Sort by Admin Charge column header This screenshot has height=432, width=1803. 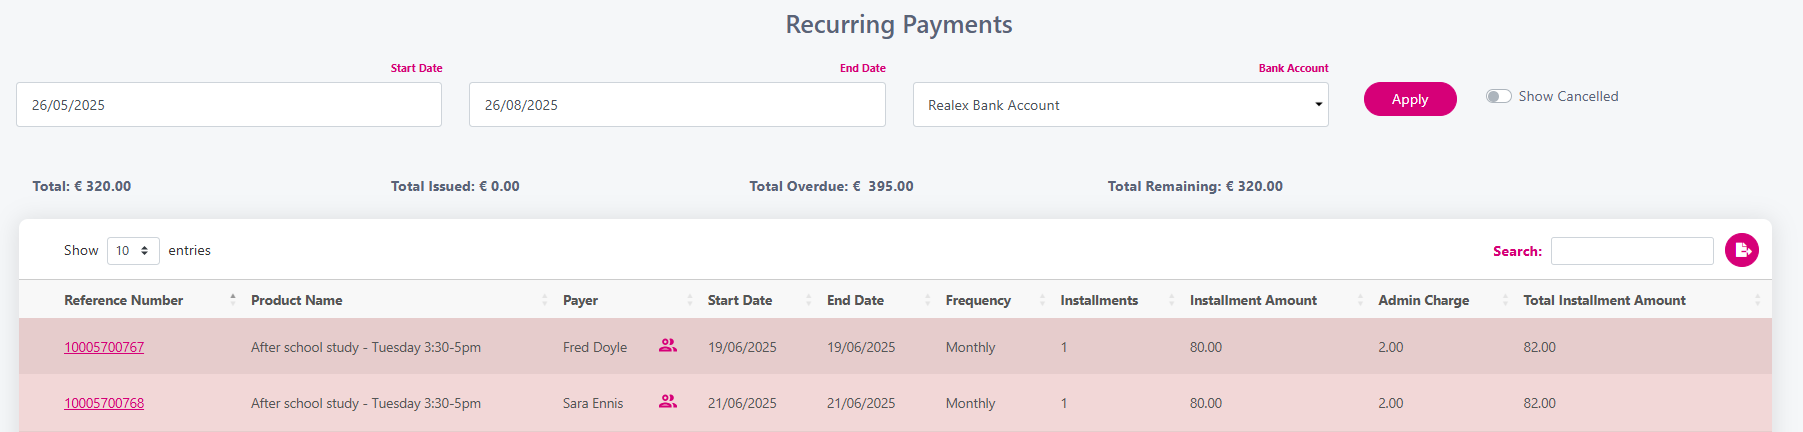point(1423,300)
